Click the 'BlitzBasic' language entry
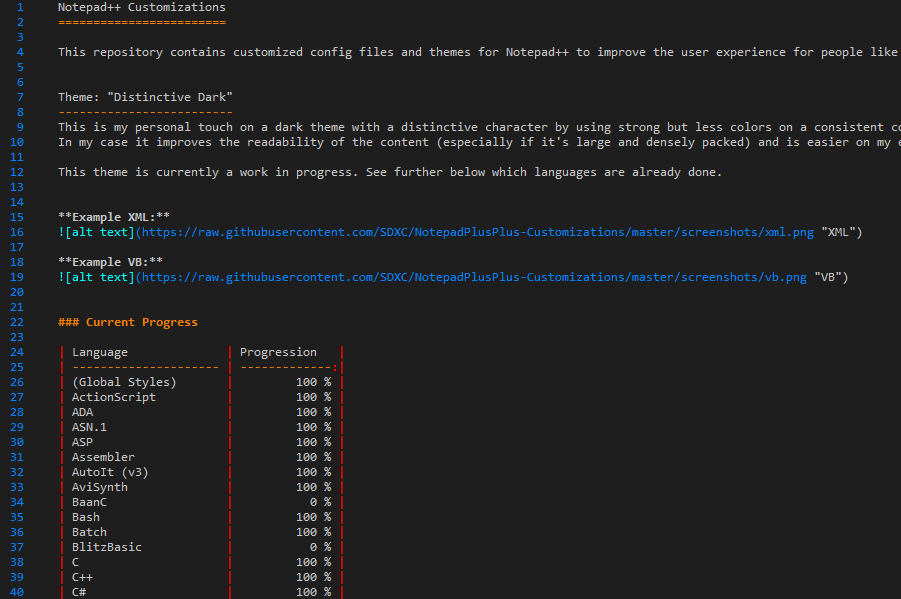This screenshot has width=901, height=599. point(107,547)
